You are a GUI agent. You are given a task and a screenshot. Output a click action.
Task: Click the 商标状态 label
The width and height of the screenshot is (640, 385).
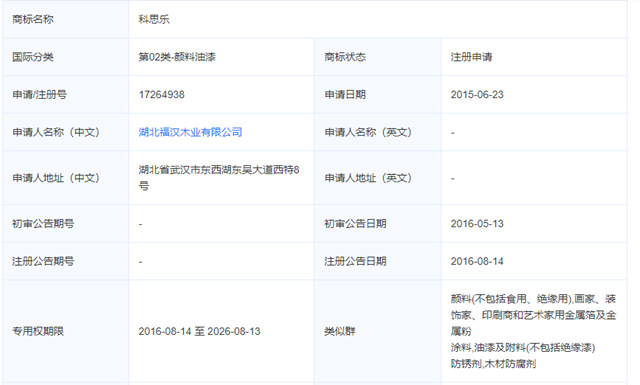[345, 57]
